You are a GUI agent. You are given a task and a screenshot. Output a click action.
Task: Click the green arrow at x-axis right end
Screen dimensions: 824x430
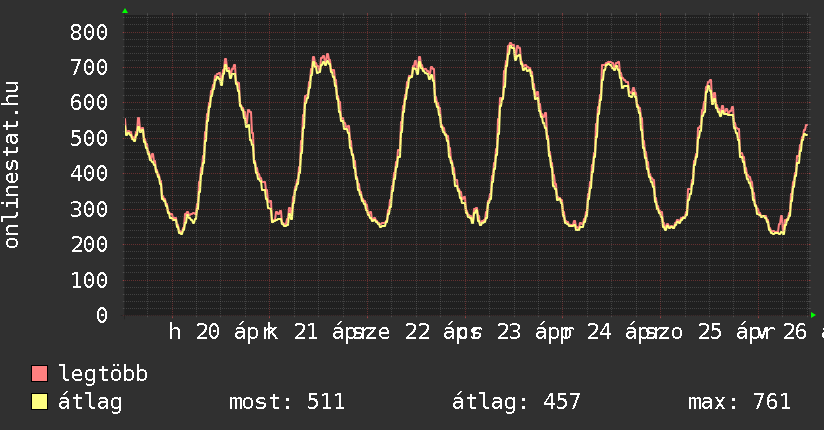(x=813, y=315)
